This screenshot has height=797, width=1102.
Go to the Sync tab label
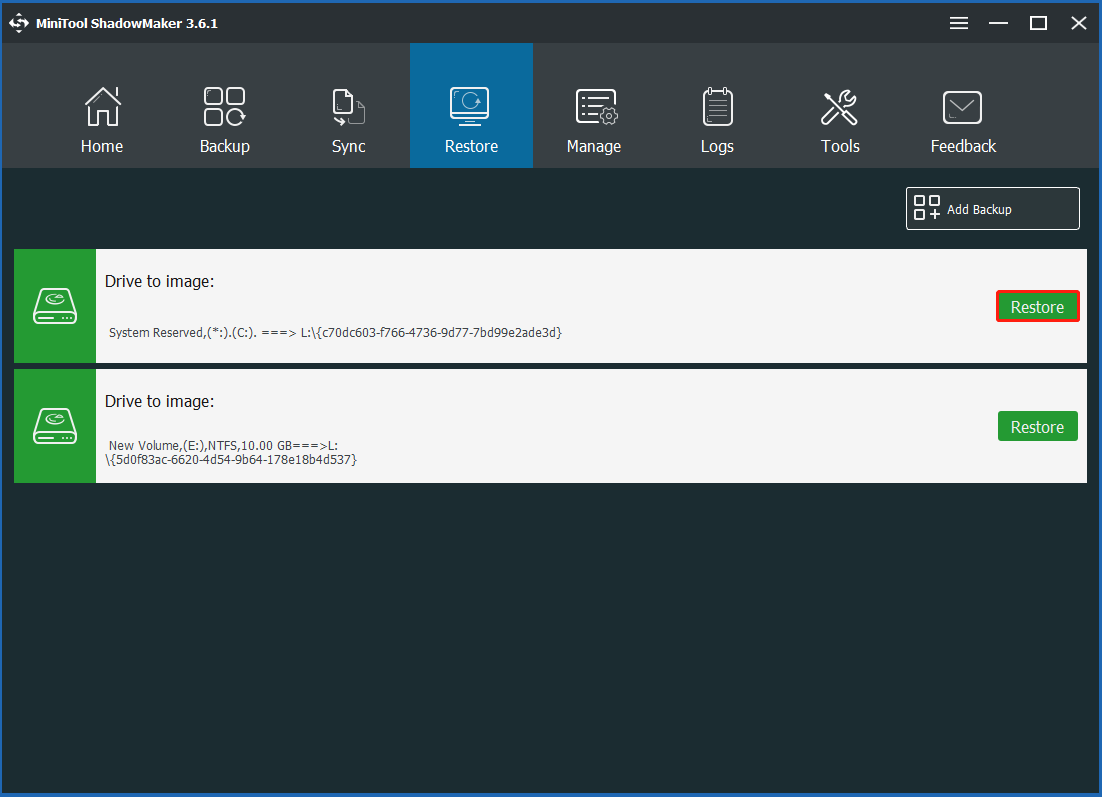(349, 146)
